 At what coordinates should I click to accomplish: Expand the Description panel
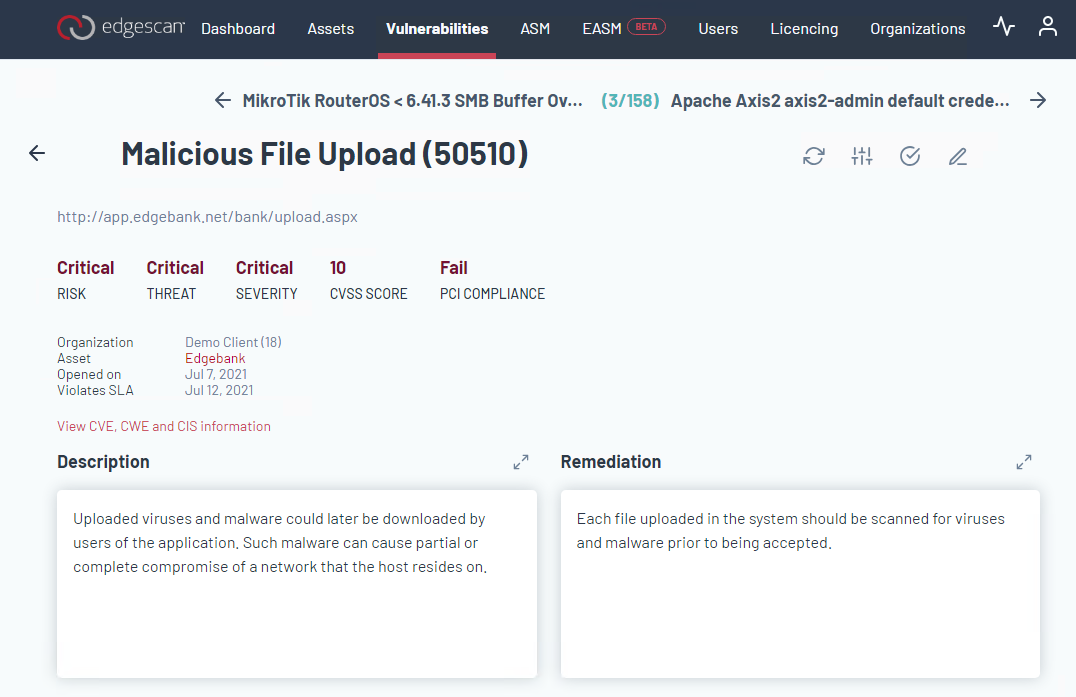(x=521, y=462)
